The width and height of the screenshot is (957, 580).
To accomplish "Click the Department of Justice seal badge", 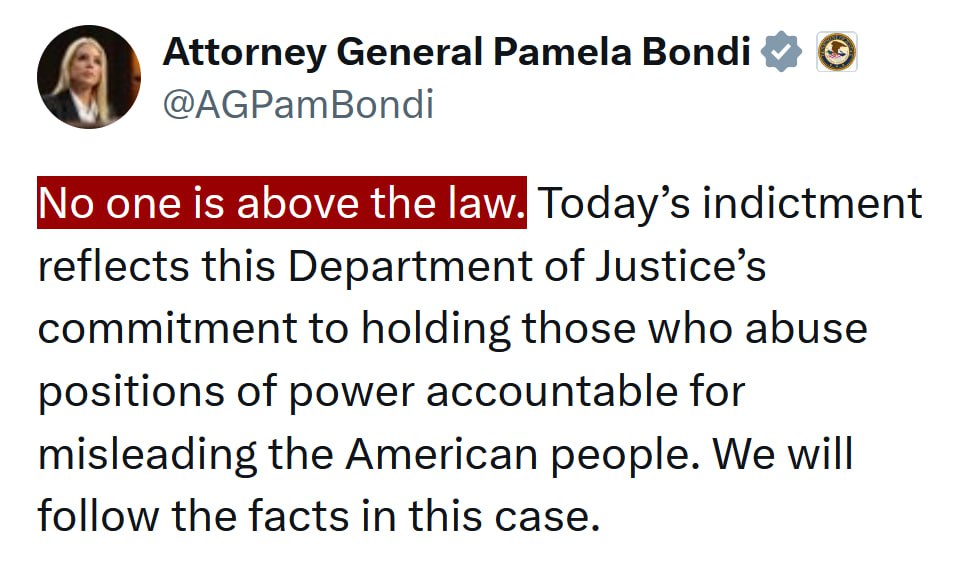I will pyautogui.click(x=836, y=52).
